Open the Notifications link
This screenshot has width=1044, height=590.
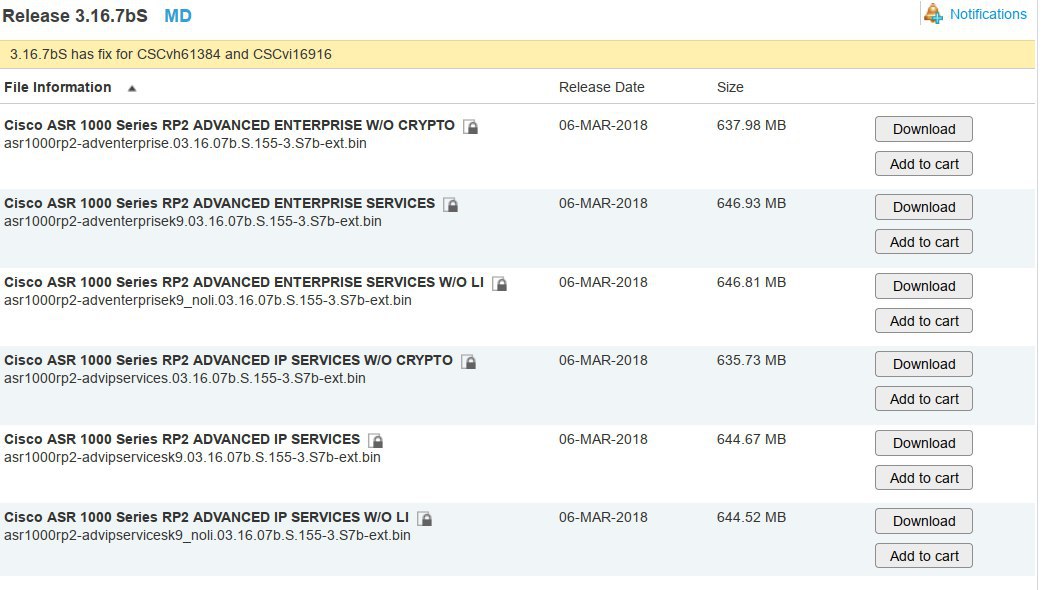point(988,14)
